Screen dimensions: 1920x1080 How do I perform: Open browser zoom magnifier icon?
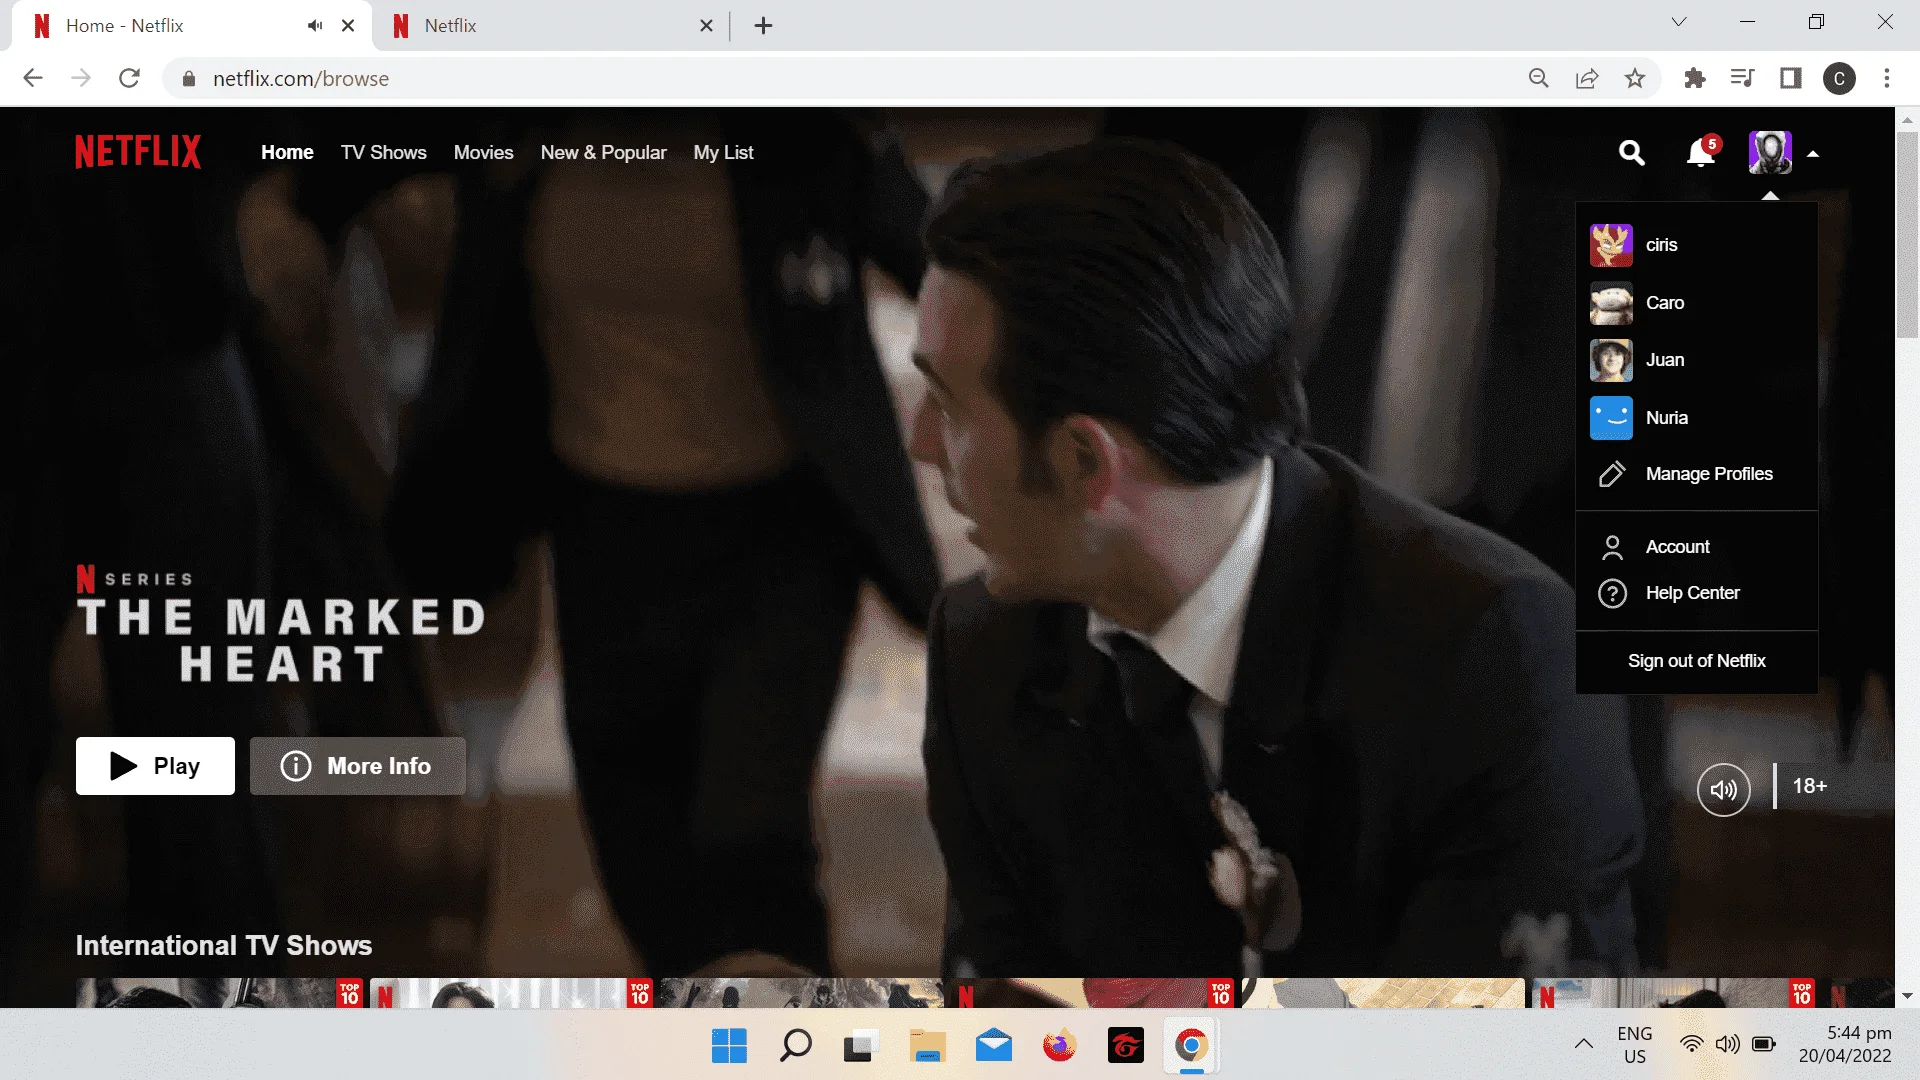pos(1539,78)
